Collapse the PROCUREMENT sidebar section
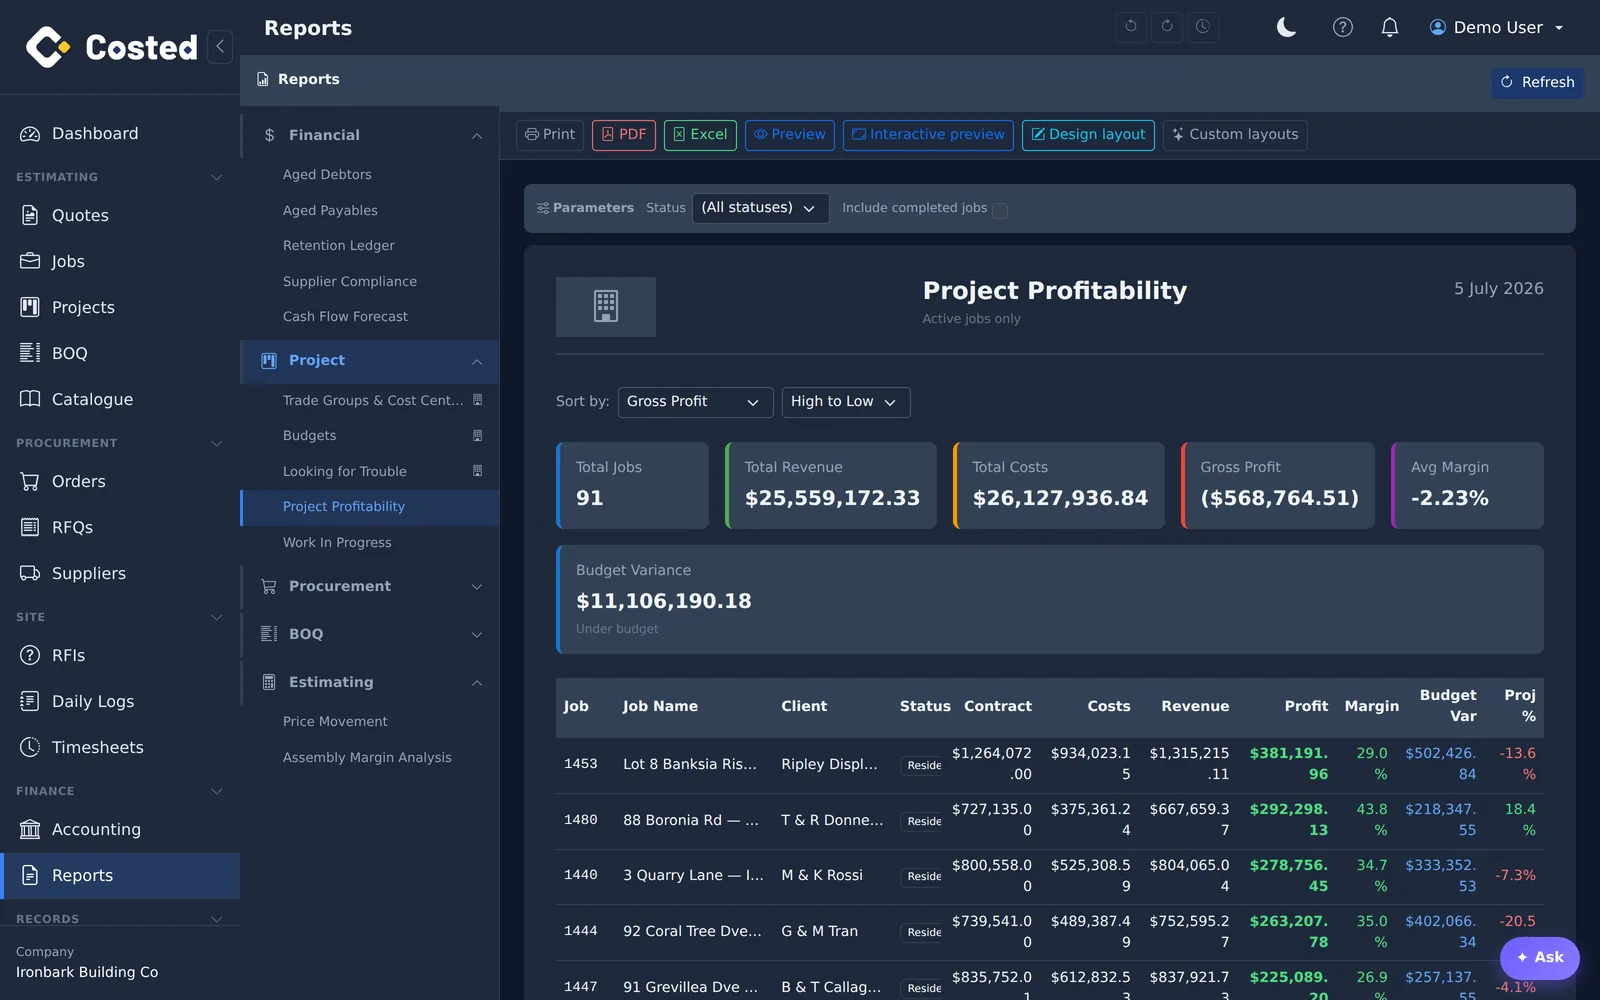1600x1000 pixels. (x=216, y=443)
